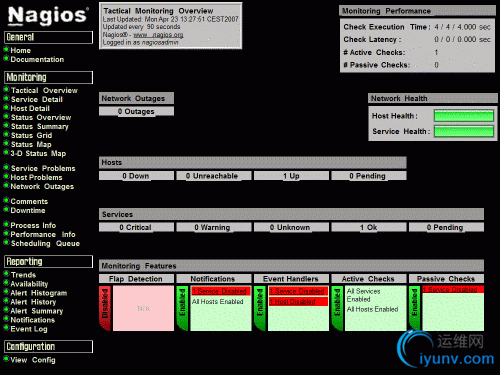Image resolution: width=500 pixels, height=375 pixels.
Task: Open the 3-D Status Map
Action: click(x=38, y=153)
